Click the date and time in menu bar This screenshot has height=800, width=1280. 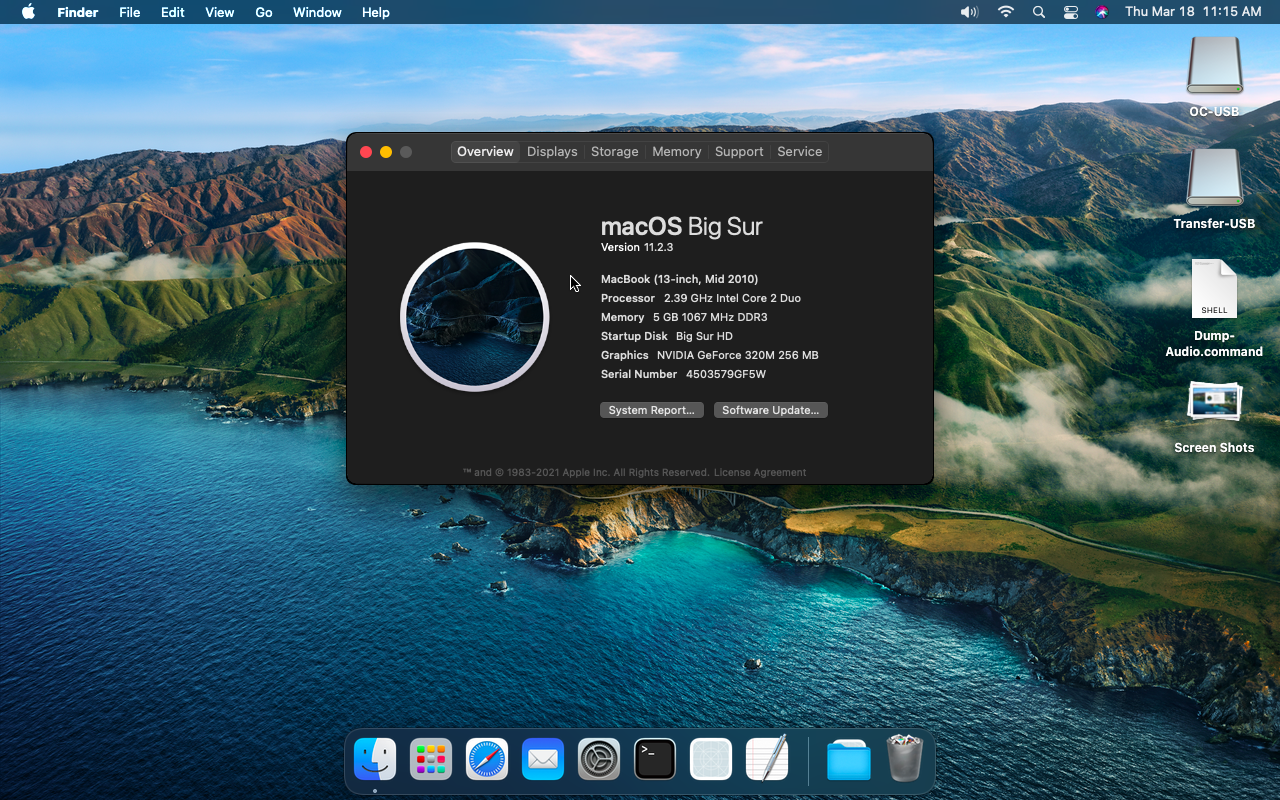pos(1193,12)
